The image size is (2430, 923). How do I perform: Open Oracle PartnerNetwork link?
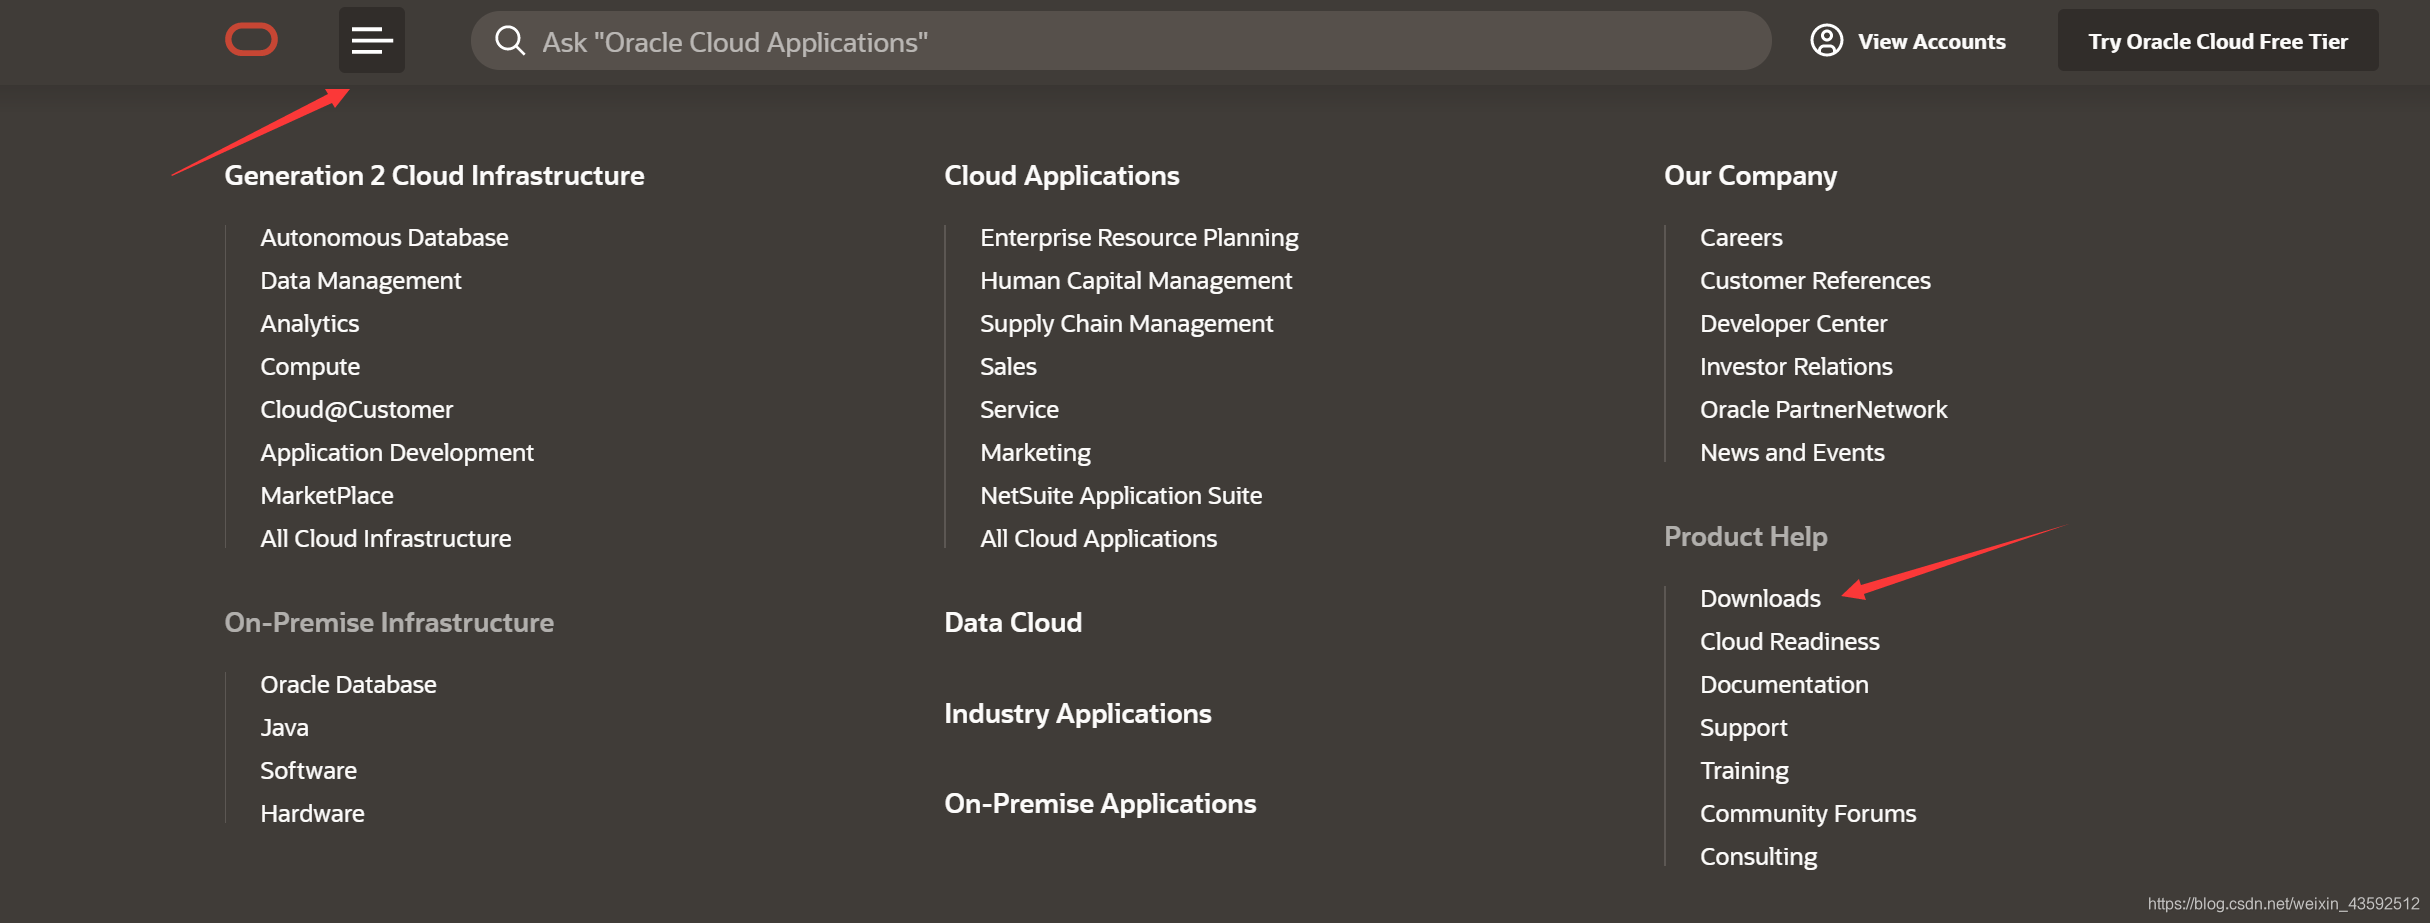(1823, 409)
